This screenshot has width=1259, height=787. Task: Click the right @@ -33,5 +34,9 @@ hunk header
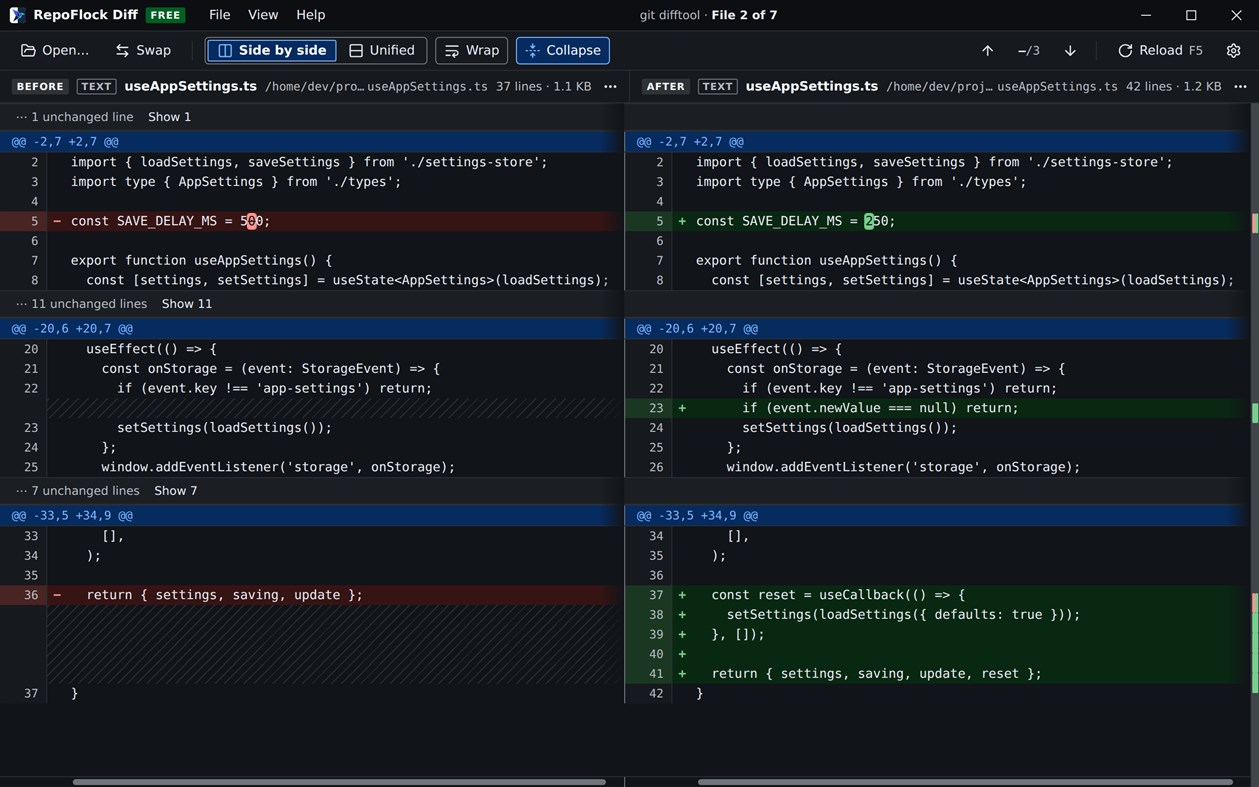point(938,515)
